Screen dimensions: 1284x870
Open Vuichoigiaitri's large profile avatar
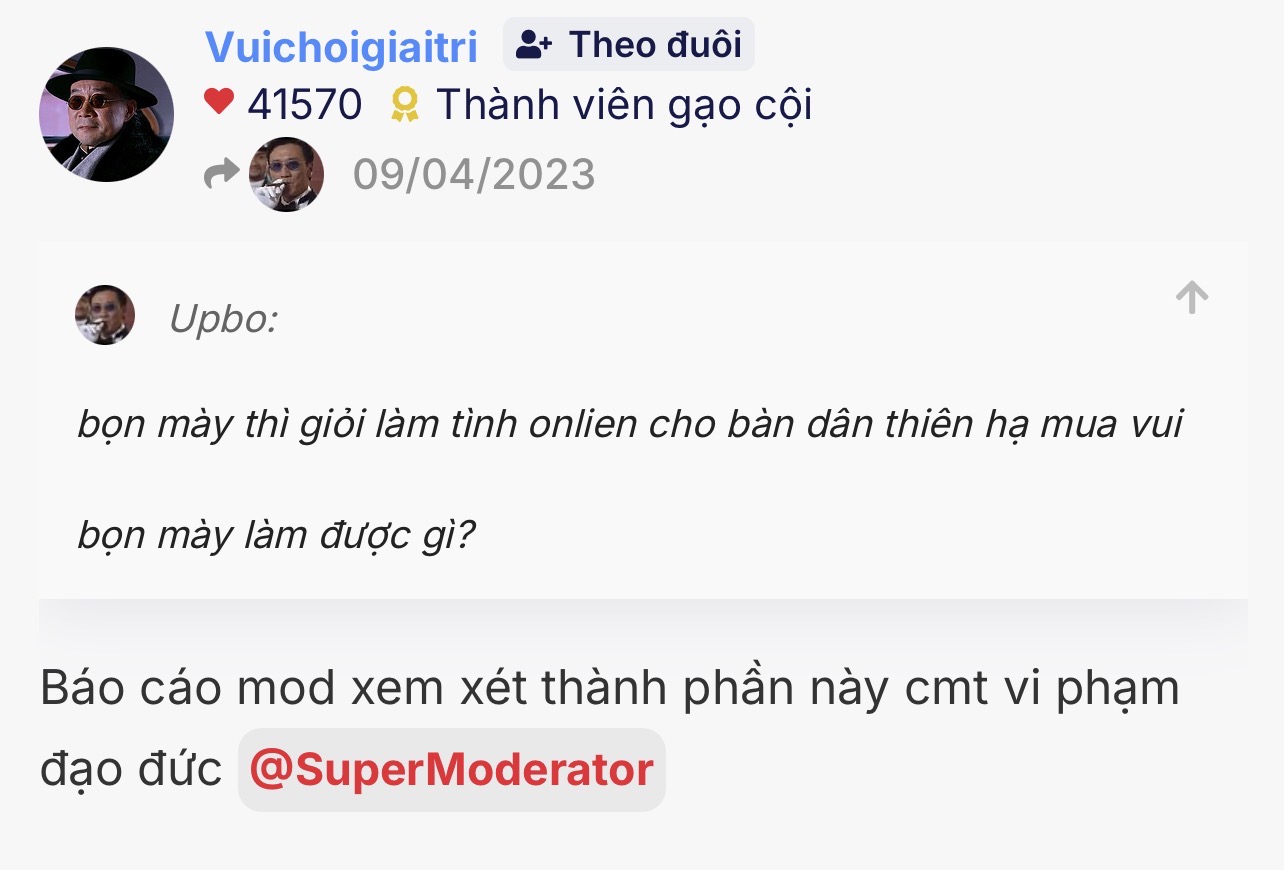point(106,114)
